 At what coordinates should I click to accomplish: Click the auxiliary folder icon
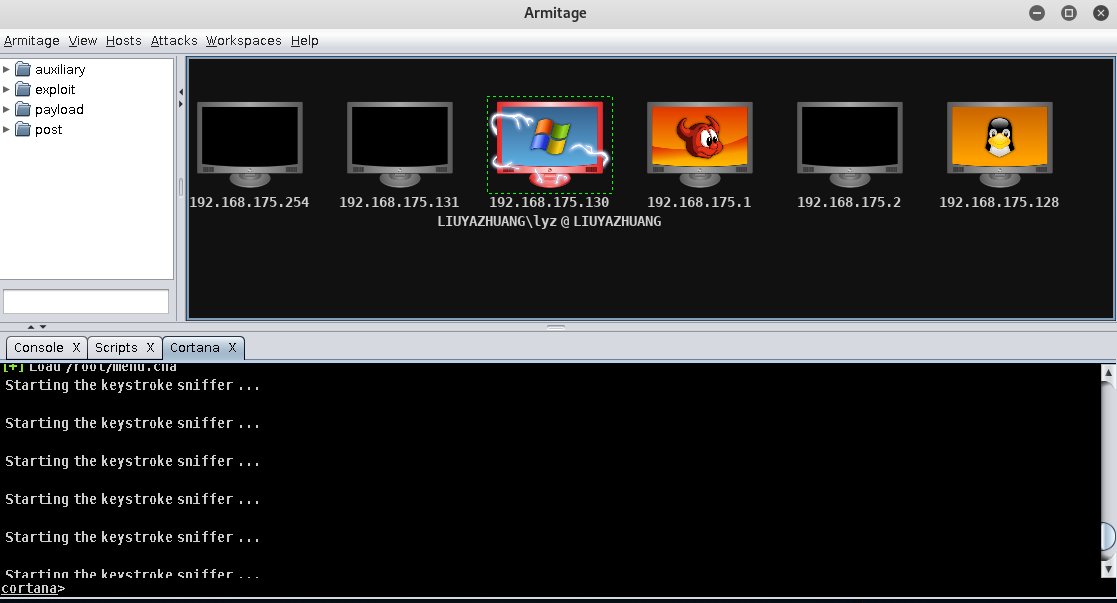(x=24, y=69)
